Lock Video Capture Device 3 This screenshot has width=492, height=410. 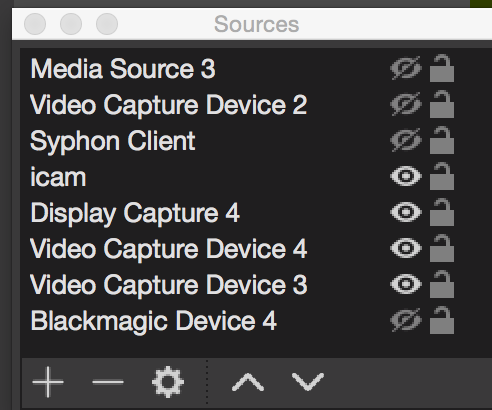(442, 284)
